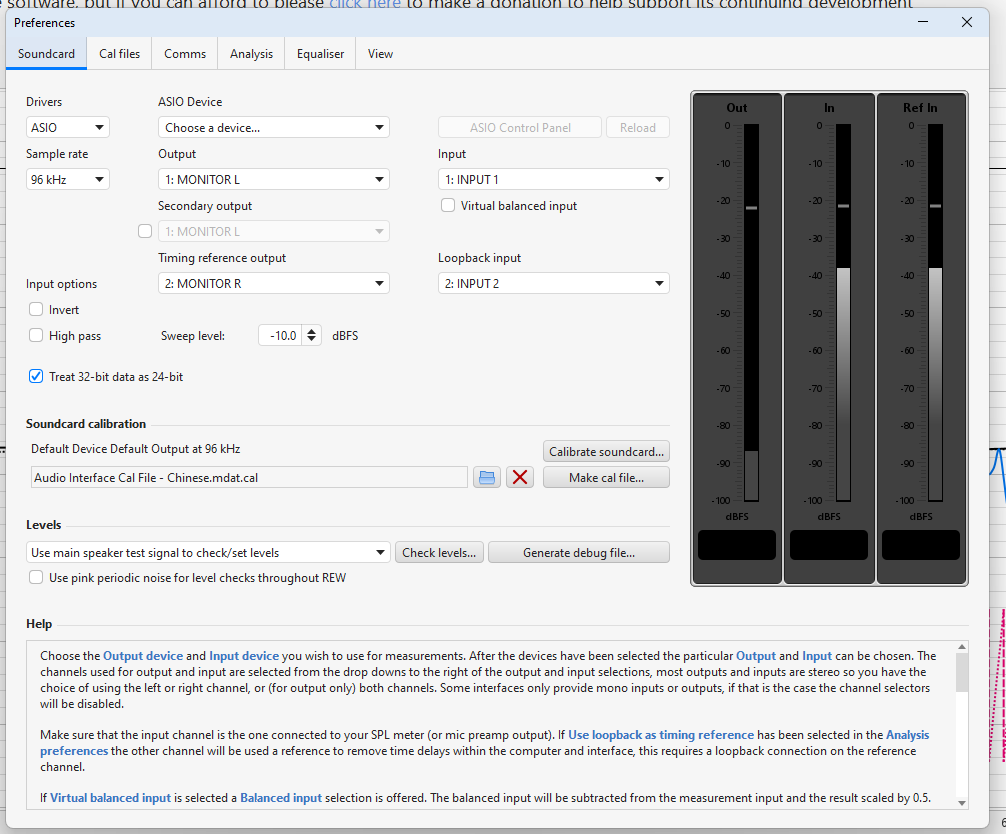This screenshot has height=834, width=1006.
Task: Open Balanced input help link
Action: tap(281, 797)
